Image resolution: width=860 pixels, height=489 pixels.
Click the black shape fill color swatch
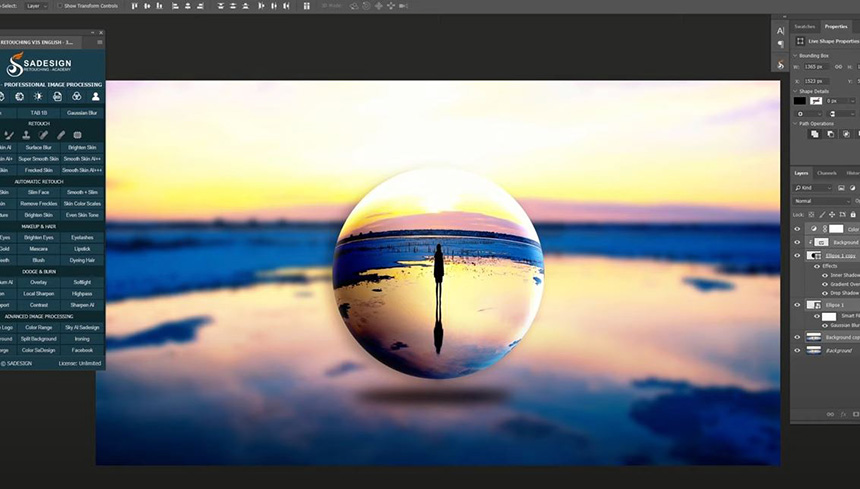799,101
